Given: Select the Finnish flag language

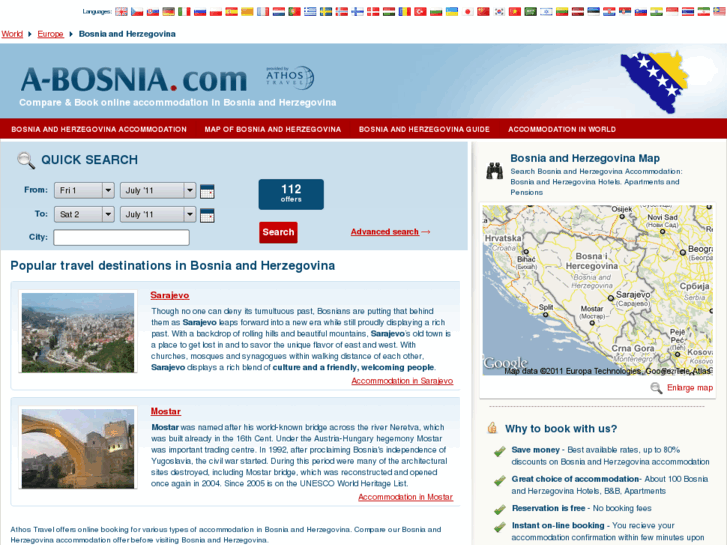Looking at the screenshot, I should click(357, 12).
